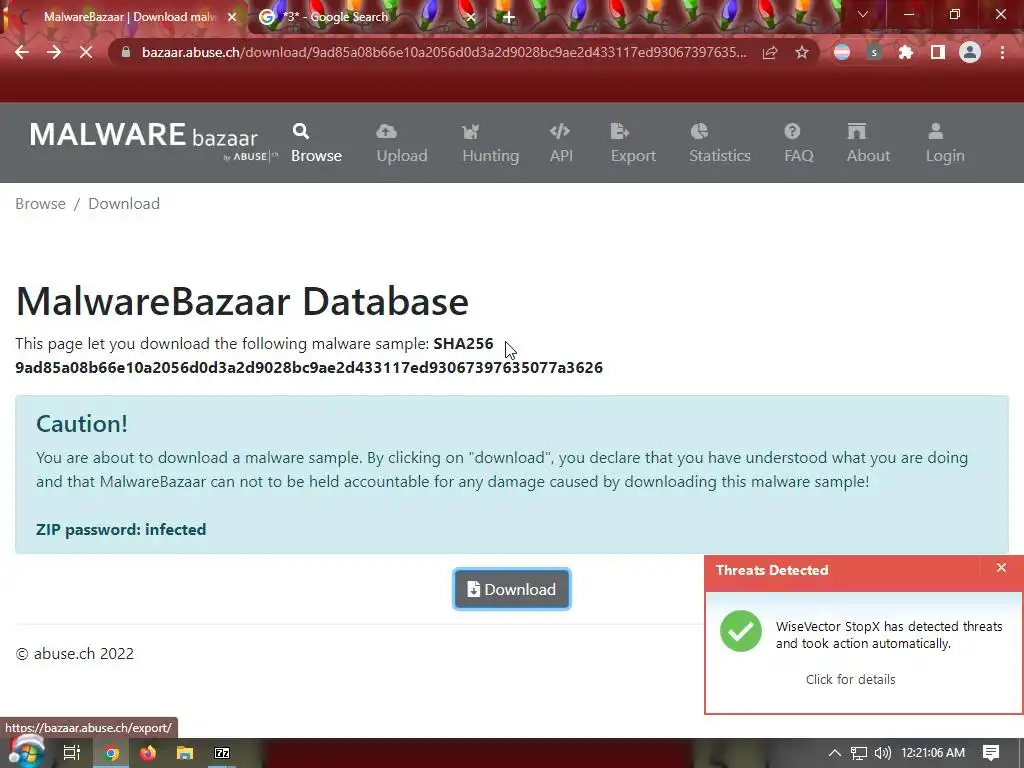Open the Chrome three-dot menu

1002,52
